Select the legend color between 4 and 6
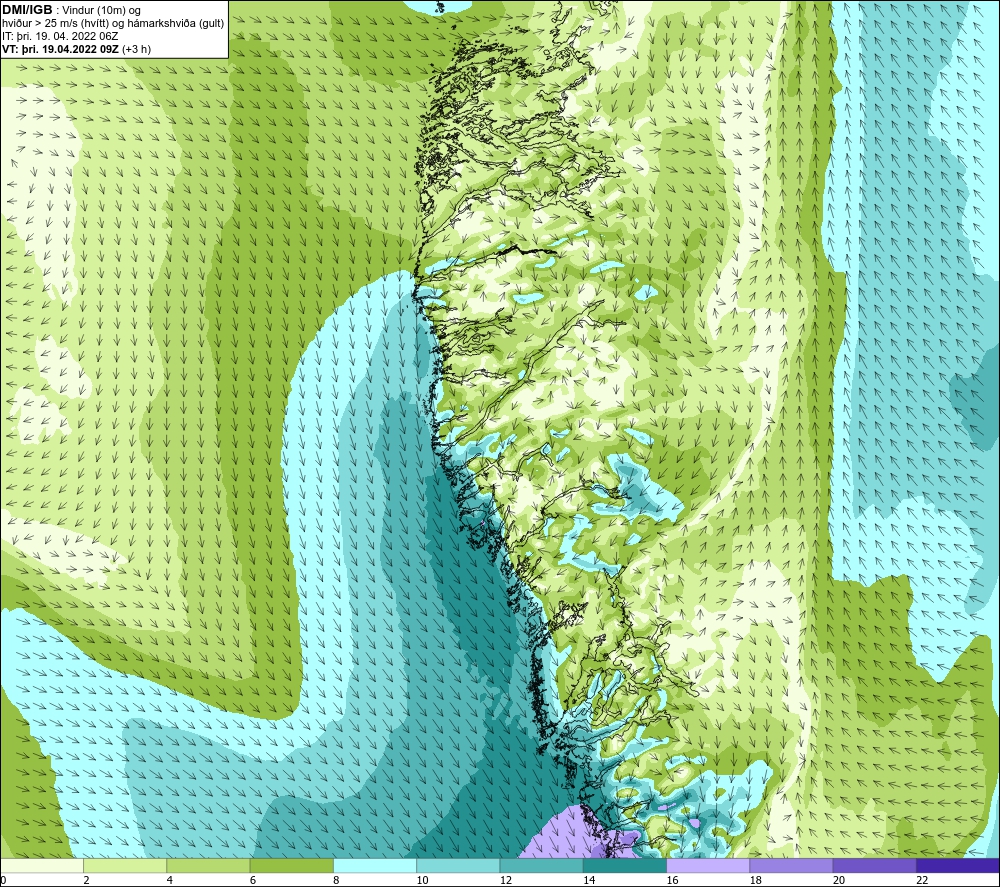Image resolution: width=1000 pixels, height=887 pixels. coord(209,865)
